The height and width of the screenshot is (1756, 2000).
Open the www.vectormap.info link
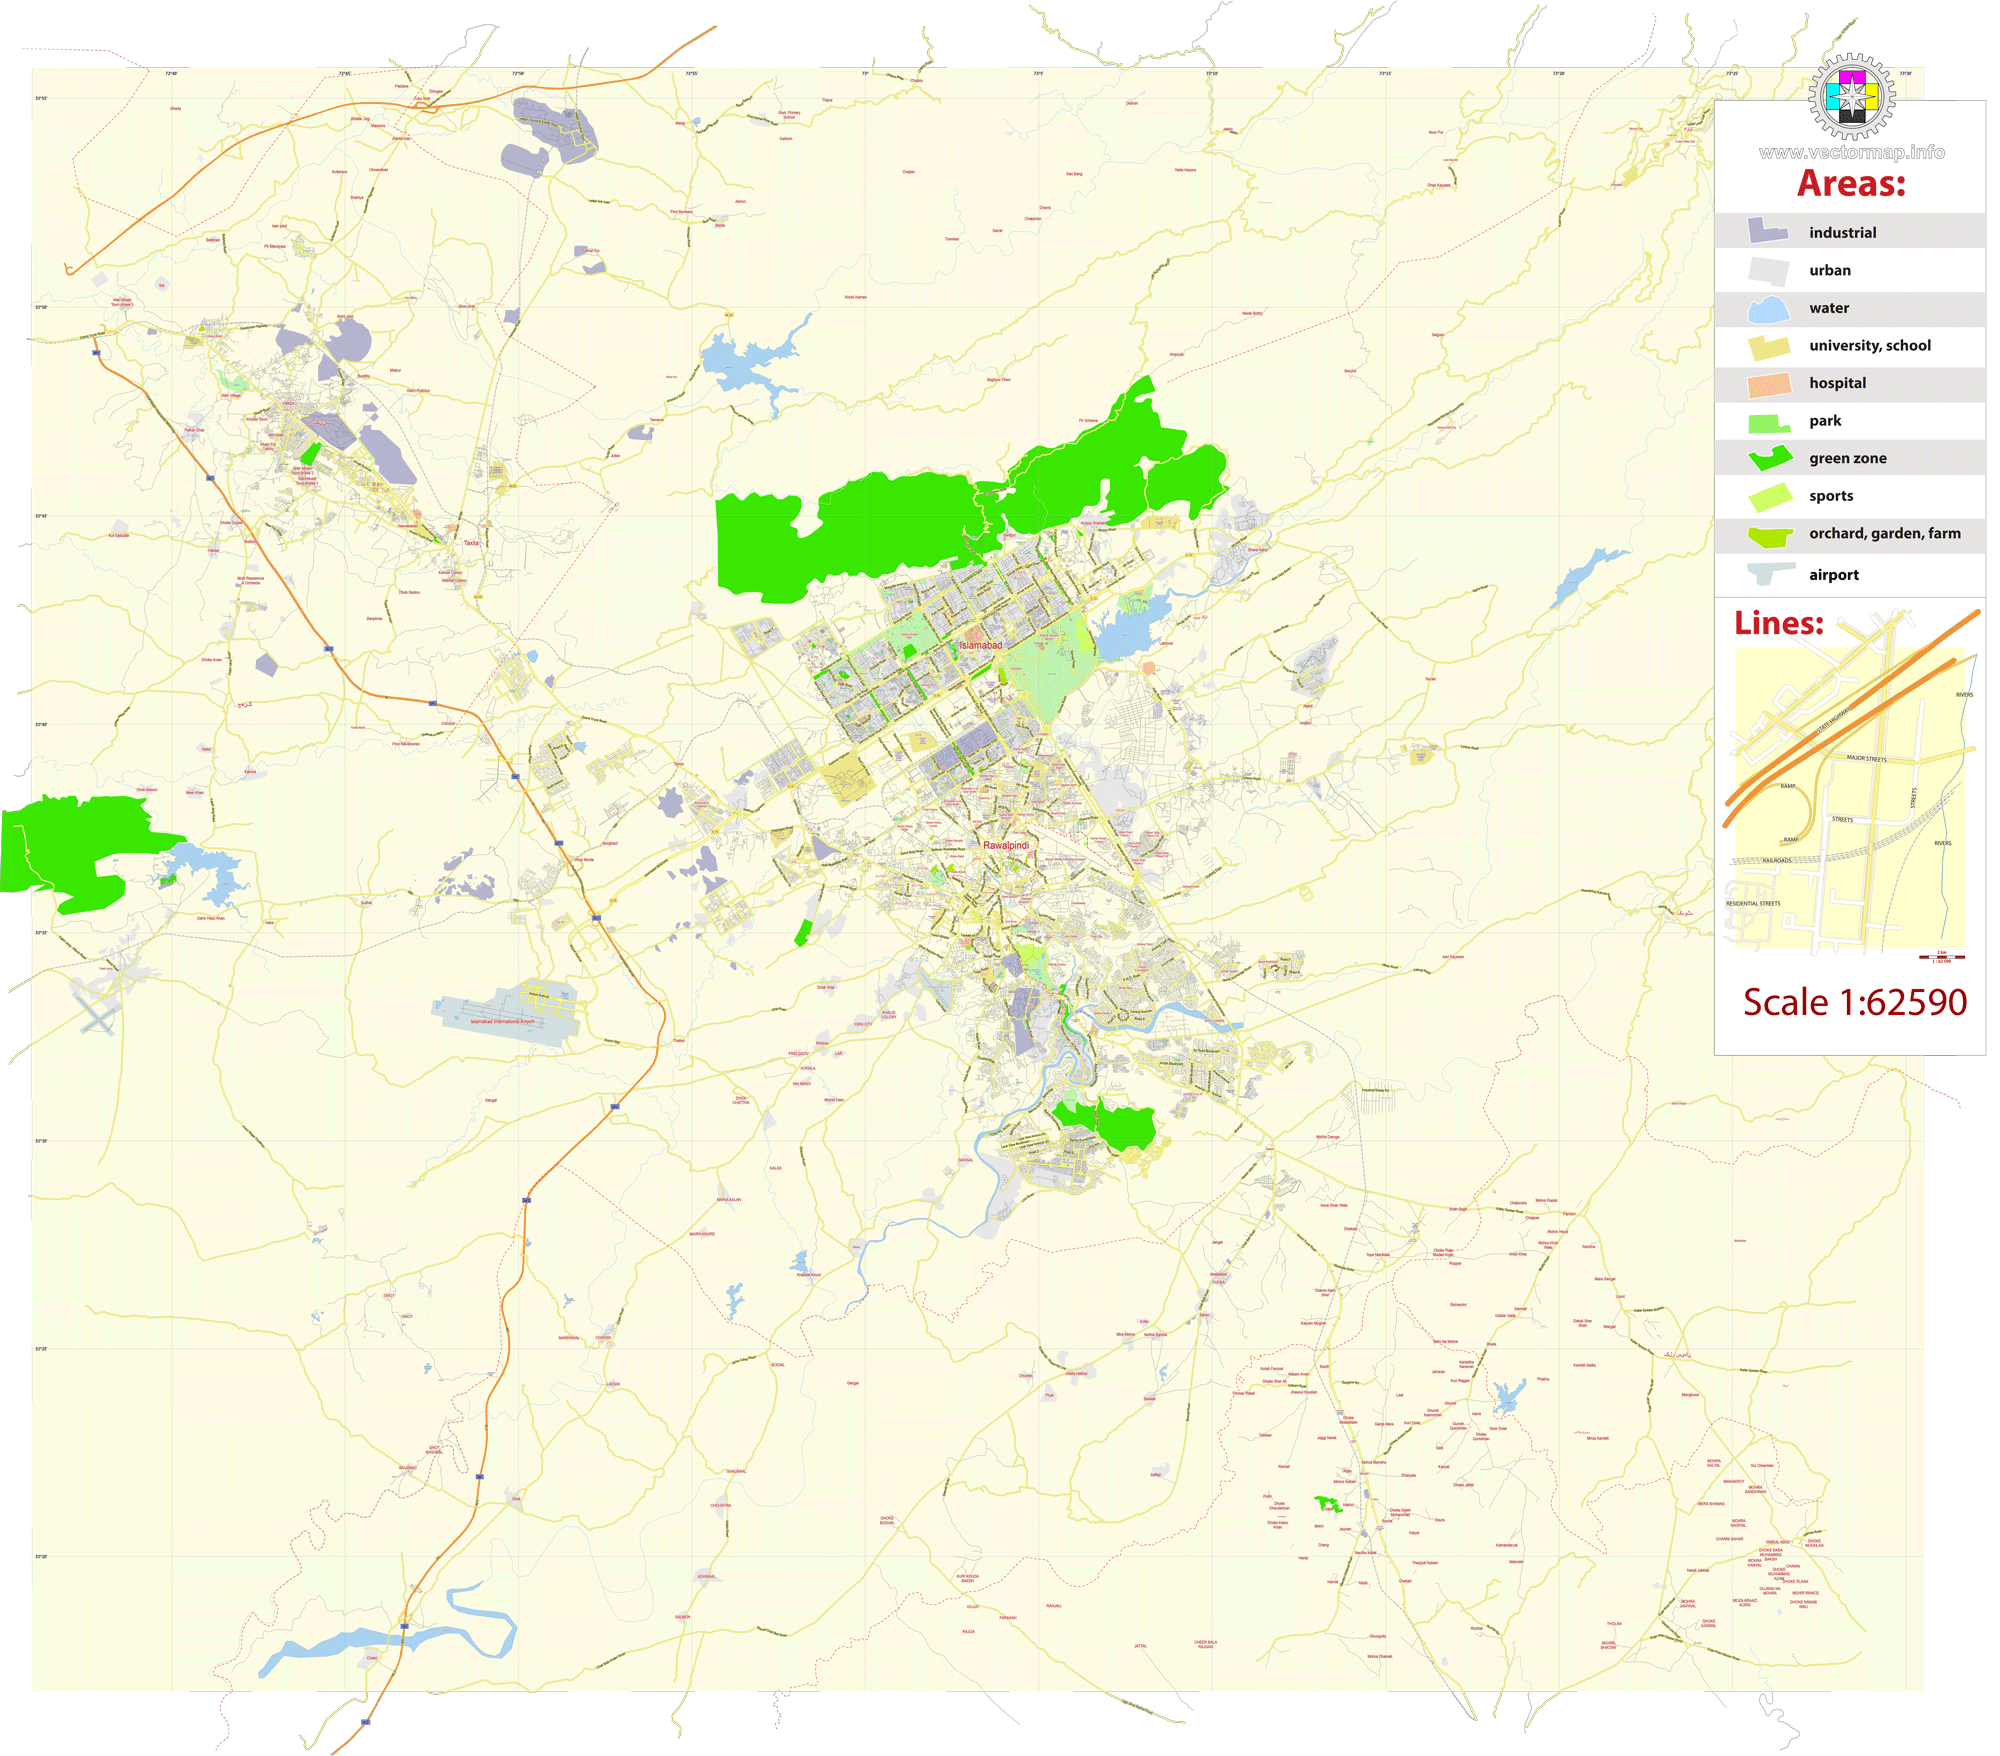(x=1852, y=152)
